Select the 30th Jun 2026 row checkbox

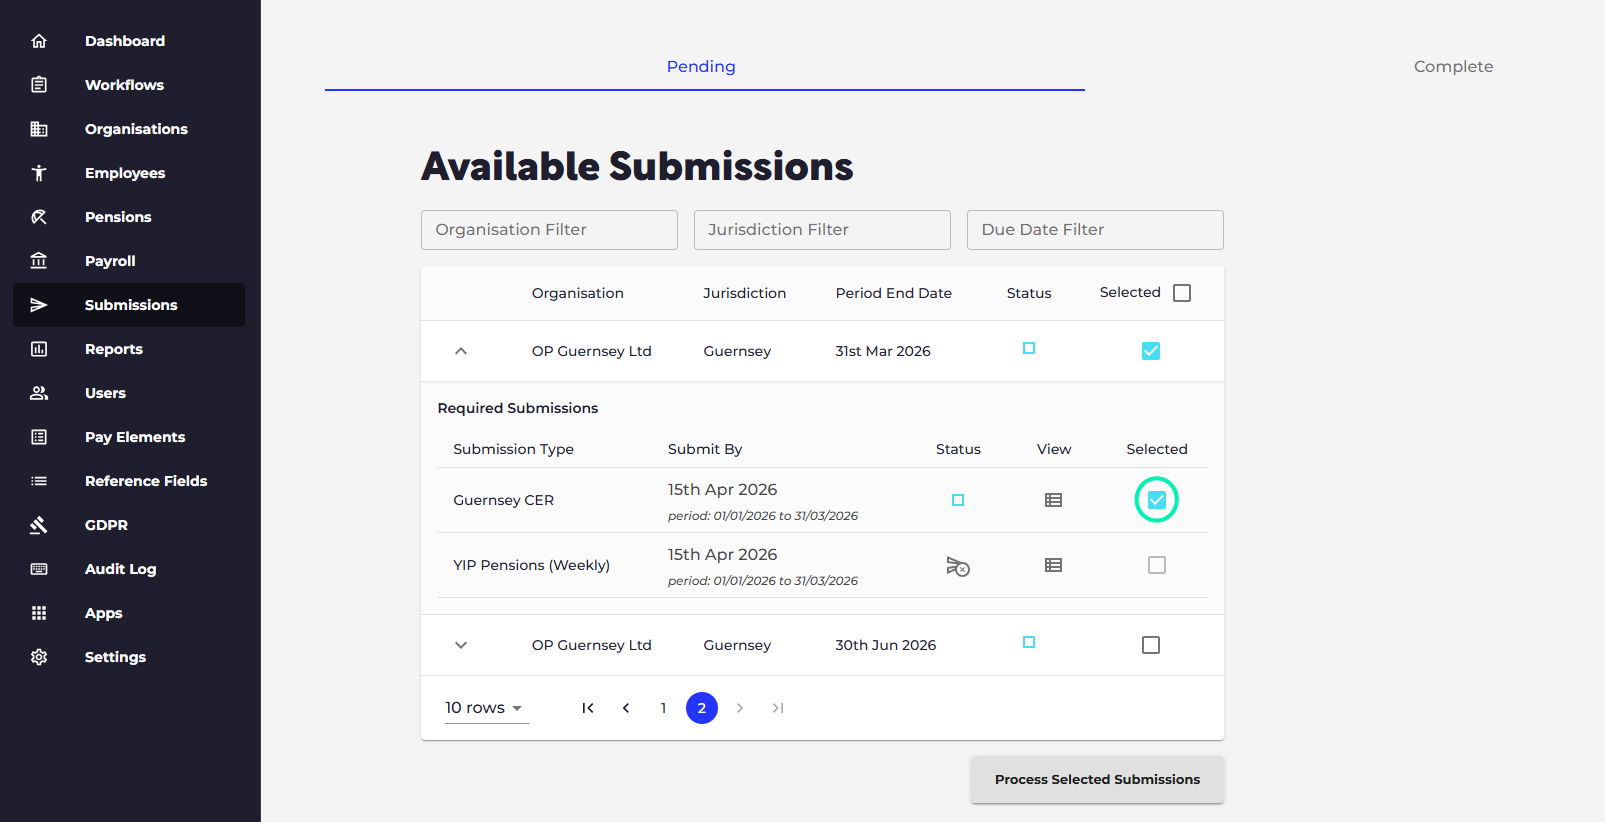(x=1151, y=645)
